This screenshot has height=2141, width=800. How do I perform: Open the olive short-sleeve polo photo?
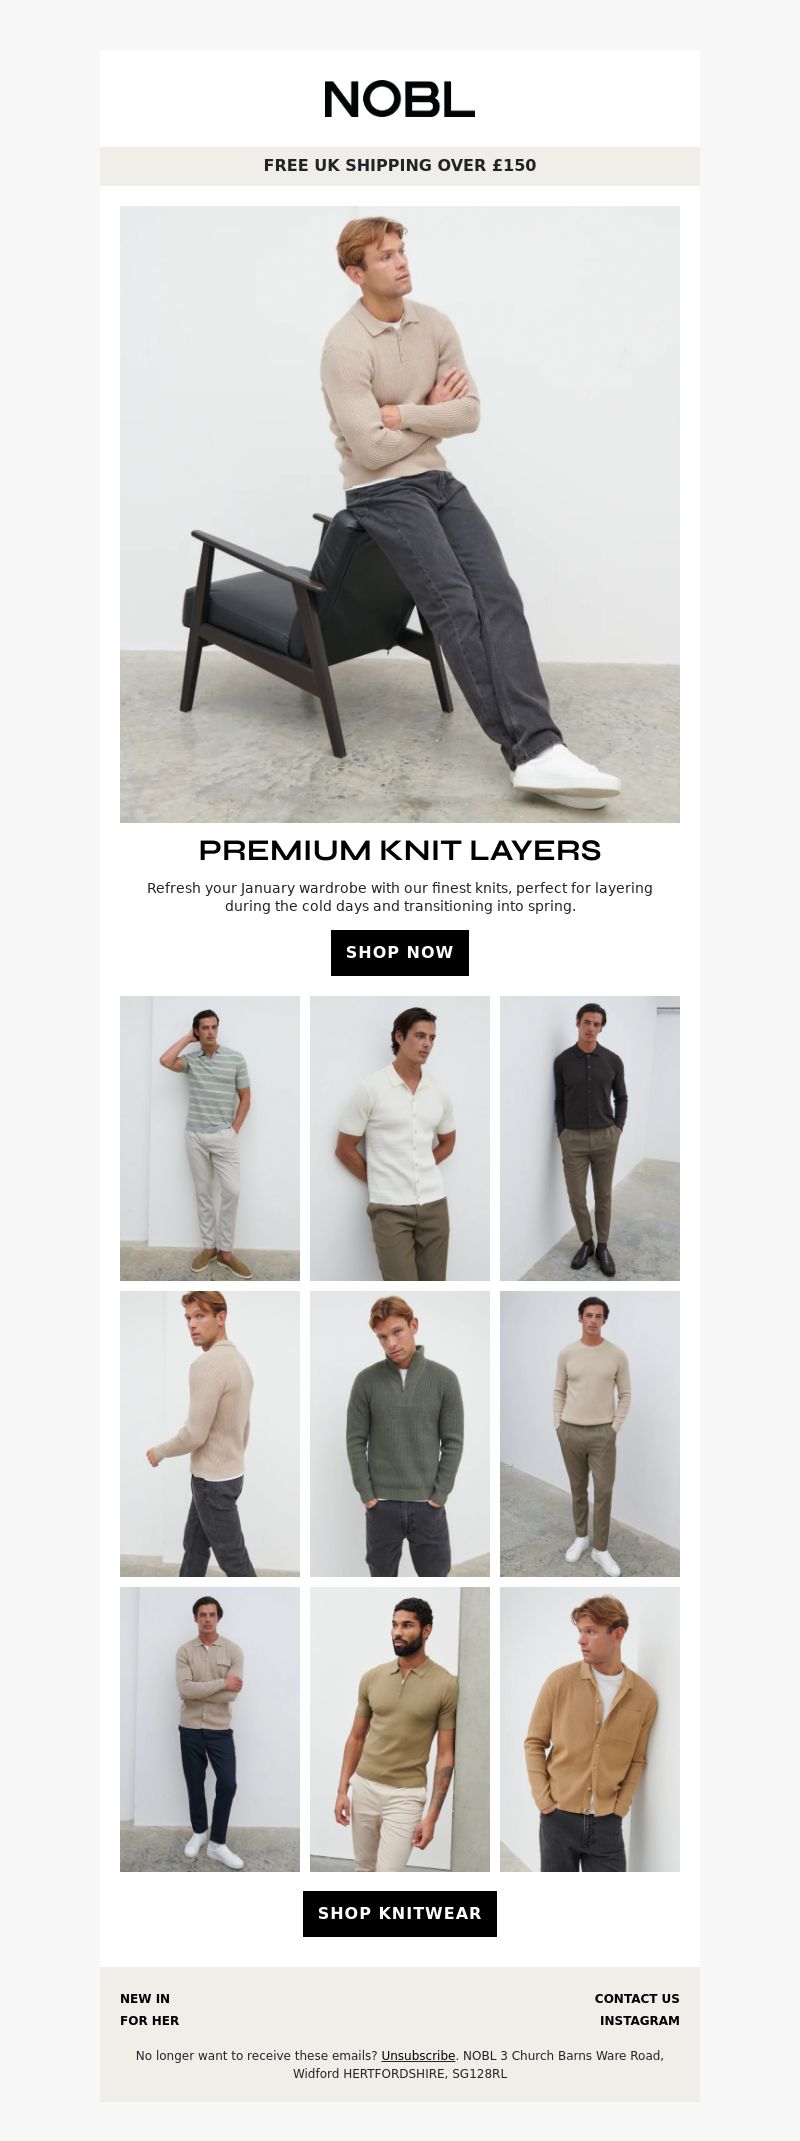pos(400,1729)
